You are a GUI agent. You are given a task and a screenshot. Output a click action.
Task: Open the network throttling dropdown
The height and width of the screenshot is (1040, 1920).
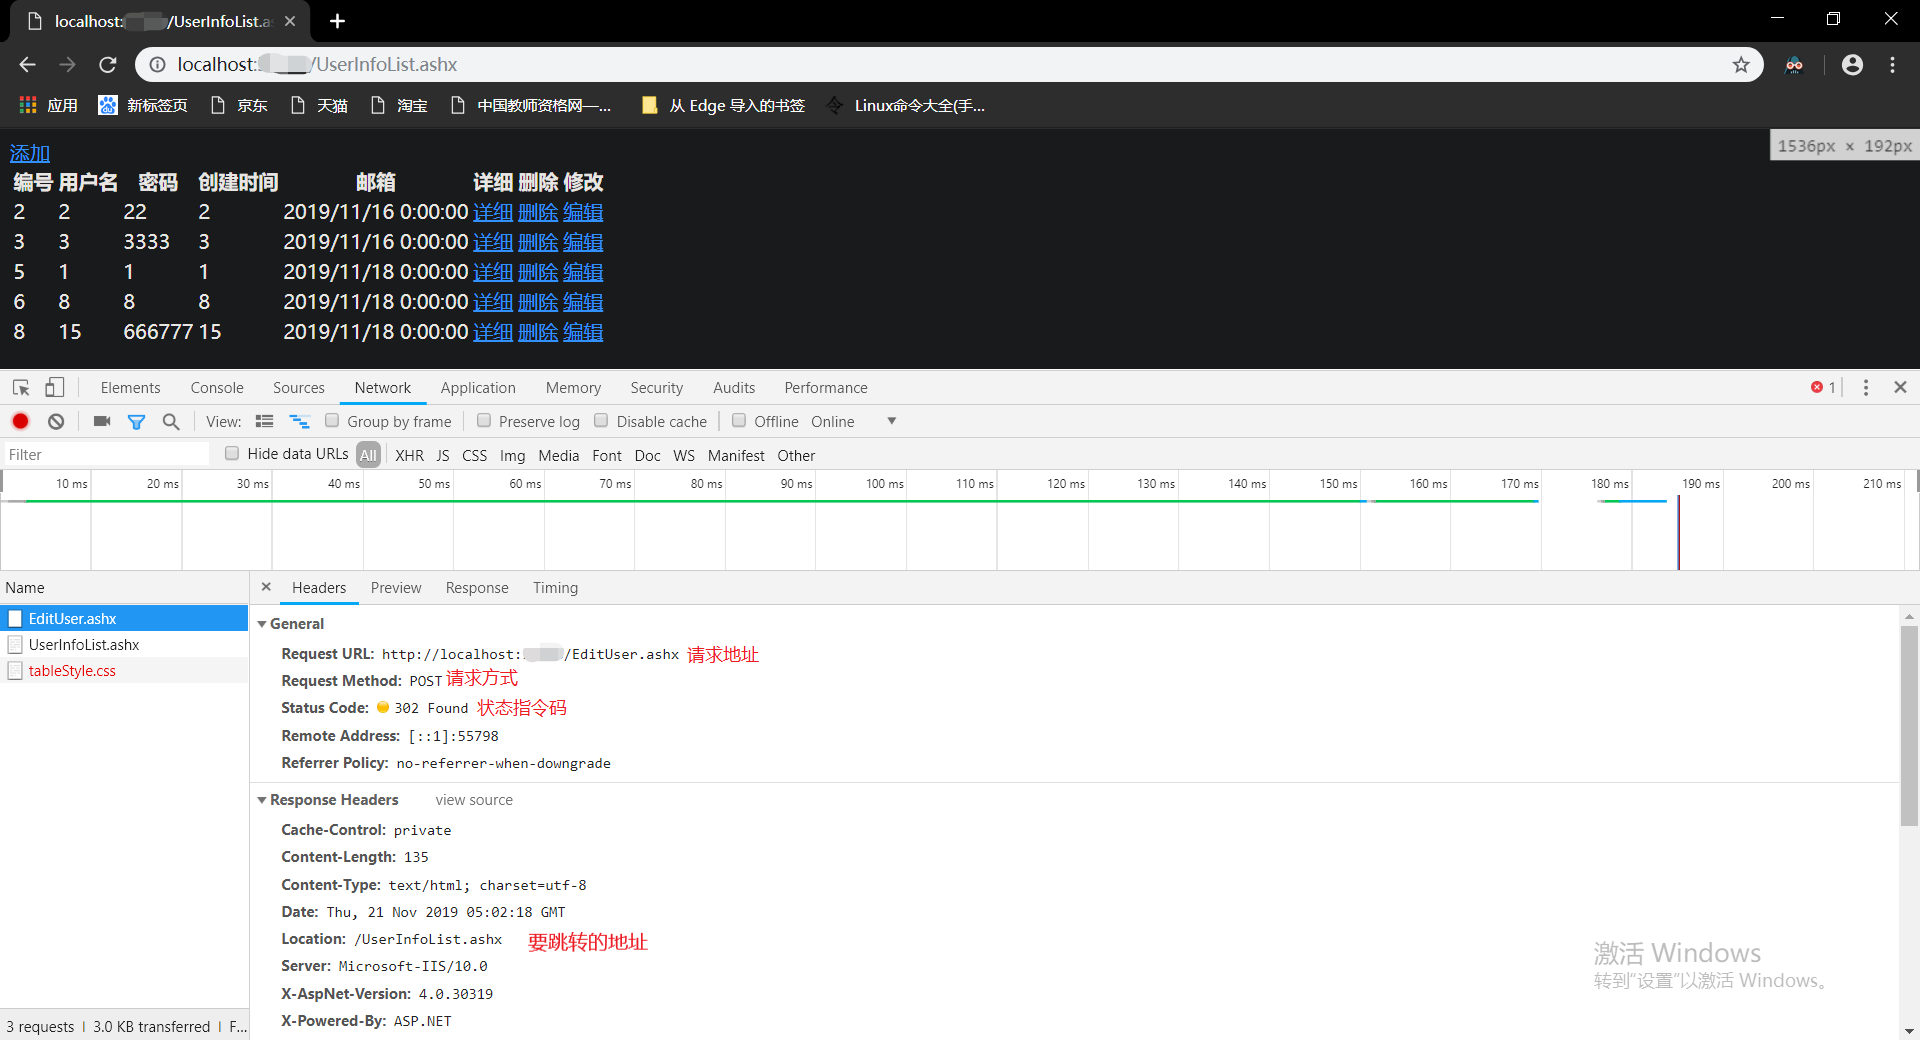tap(891, 421)
